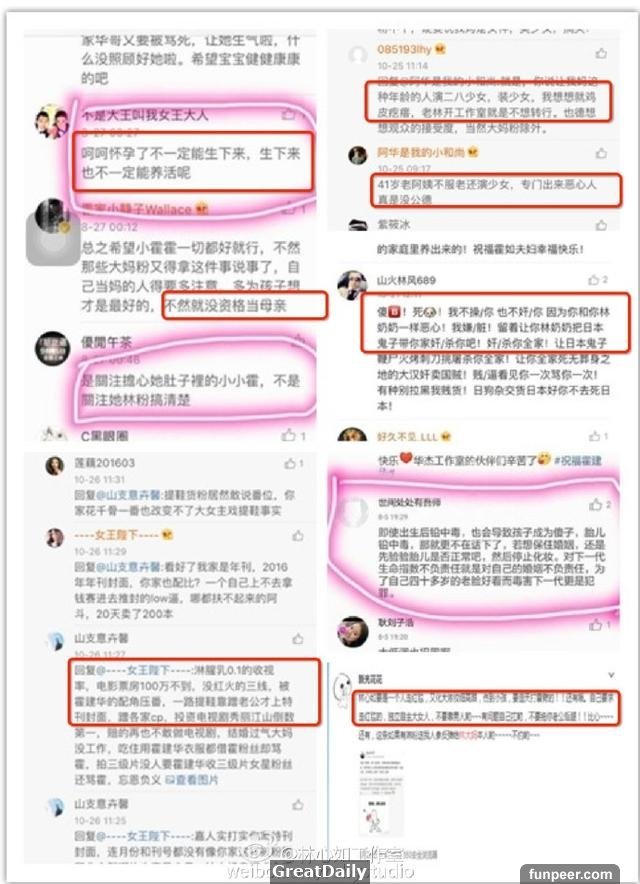Viewport: 640px width, 884px height.
Task: Open attached image thumbnail in bottom-right post
Action: [380, 792]
